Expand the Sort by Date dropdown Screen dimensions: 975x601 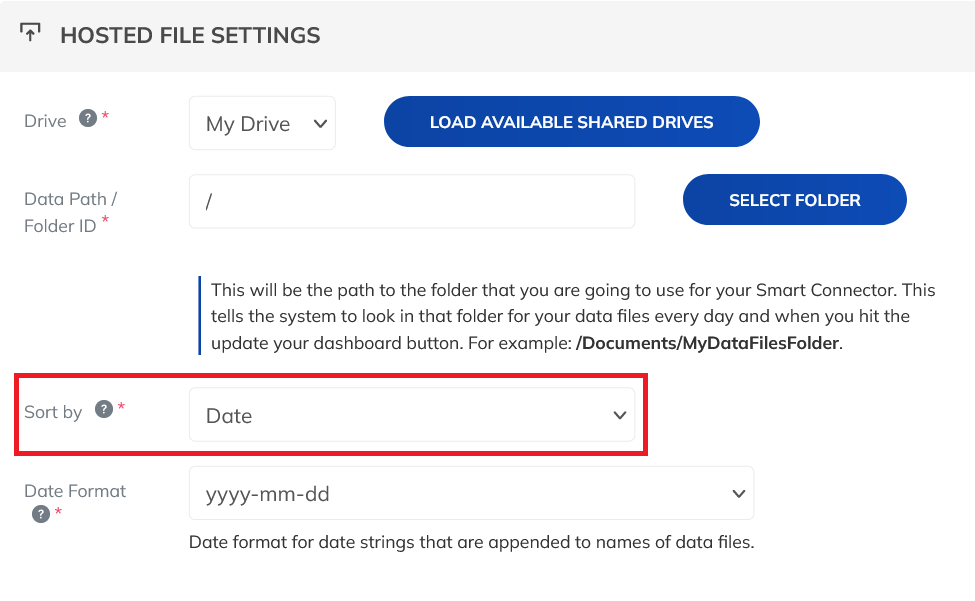click(x=412, y=415)
